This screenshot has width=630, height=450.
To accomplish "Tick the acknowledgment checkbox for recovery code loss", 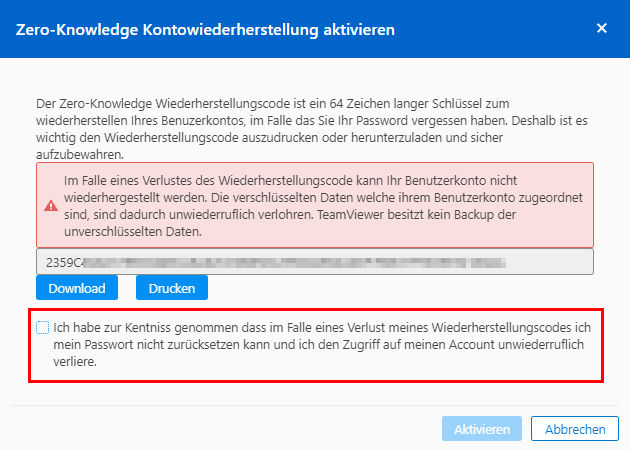I will coord(43,327).
